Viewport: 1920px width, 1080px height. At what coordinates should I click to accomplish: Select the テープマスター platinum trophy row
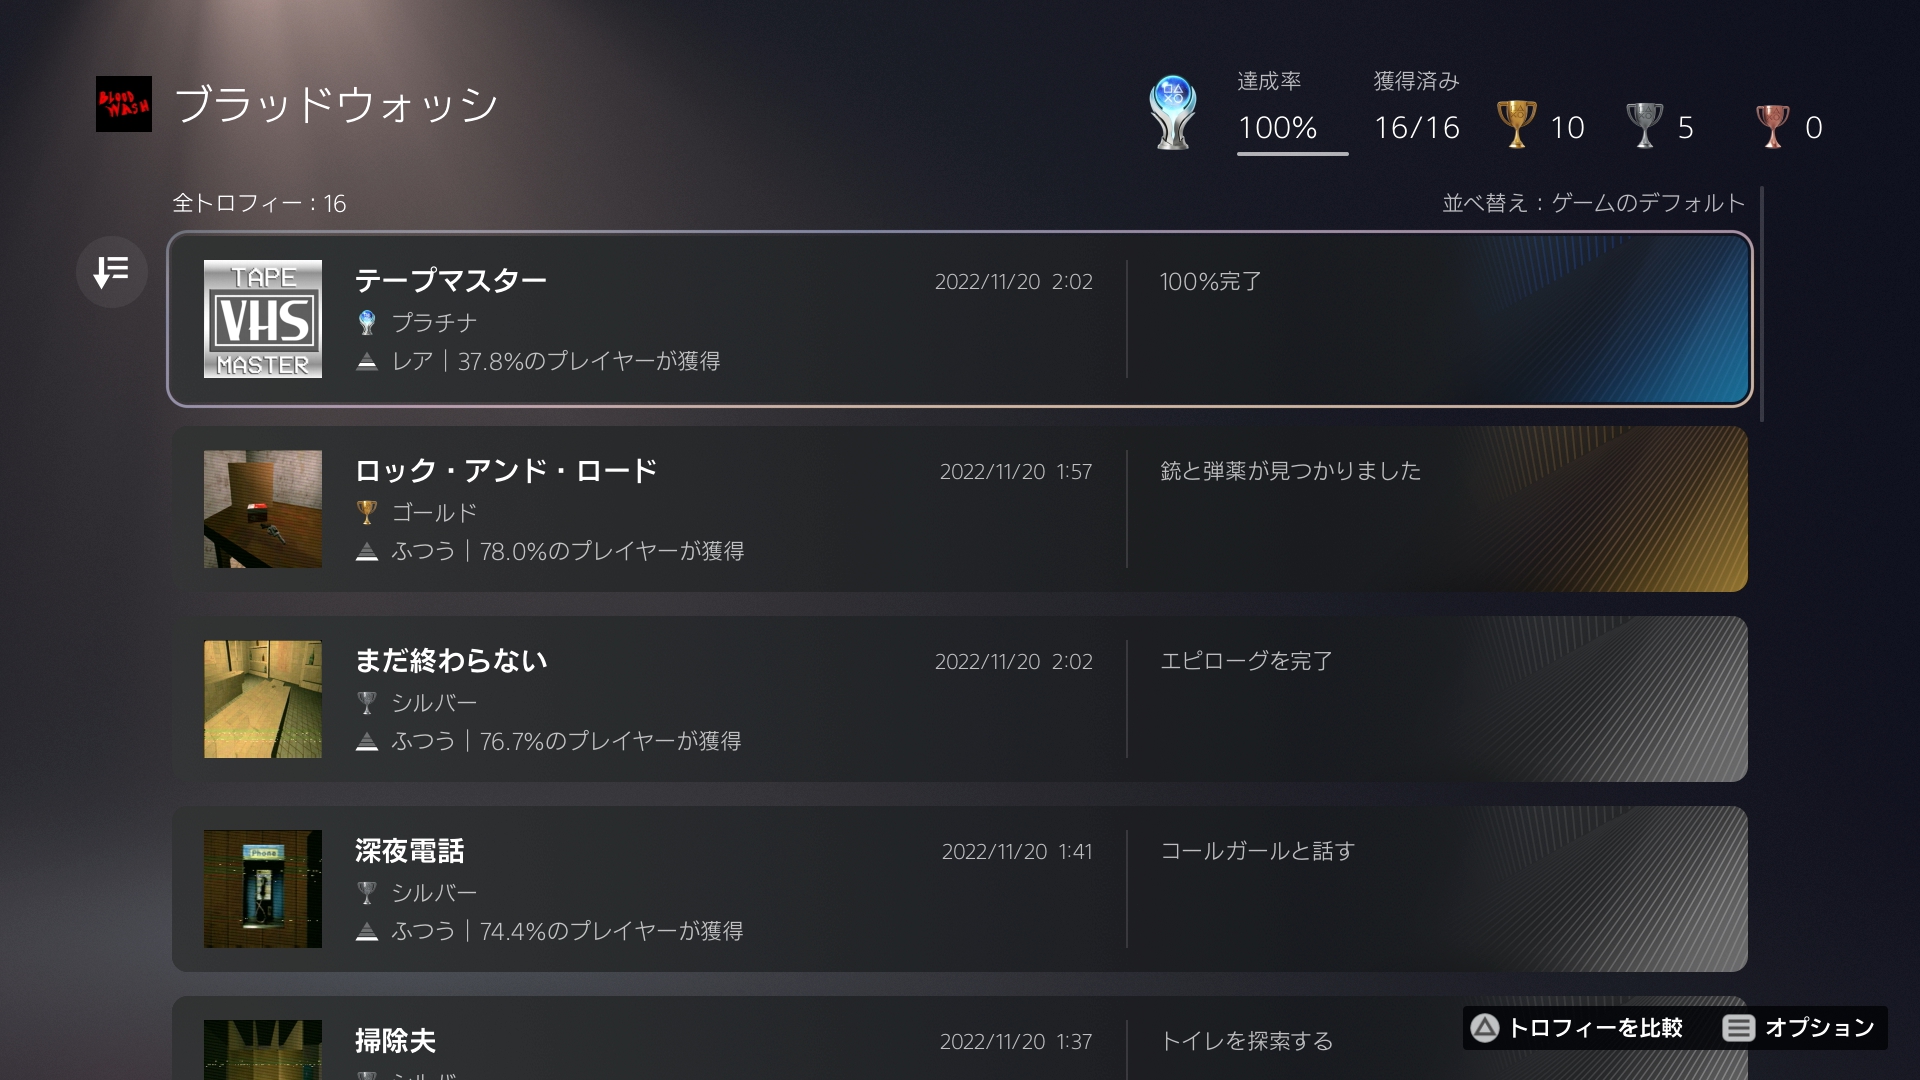click(959, 319)
